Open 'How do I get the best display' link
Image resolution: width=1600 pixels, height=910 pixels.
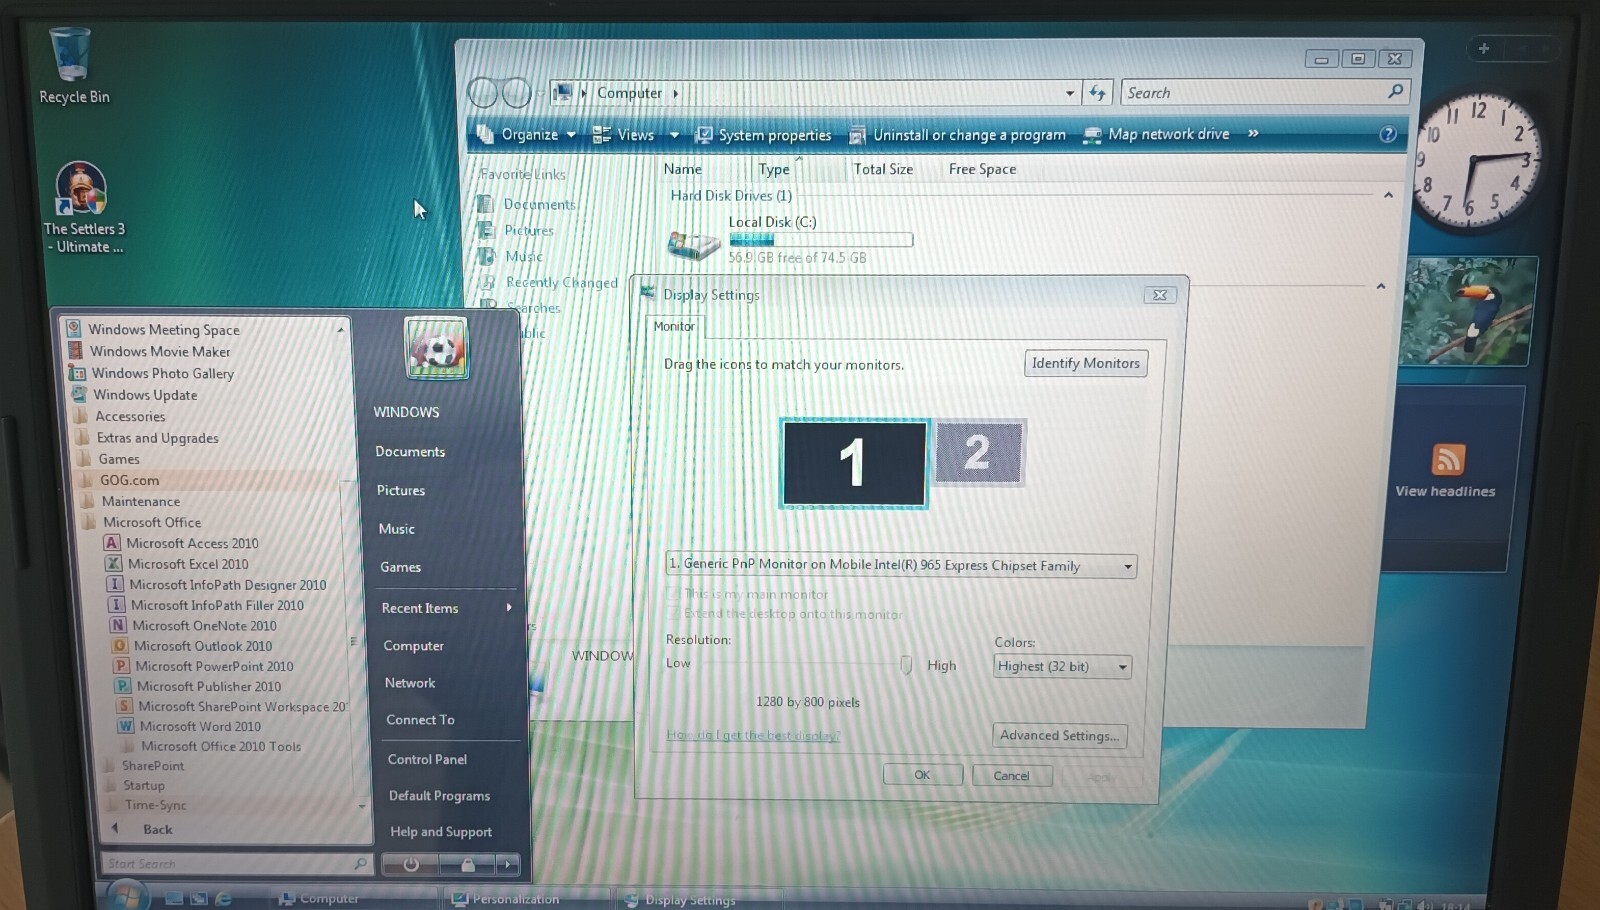pos(753,735)
